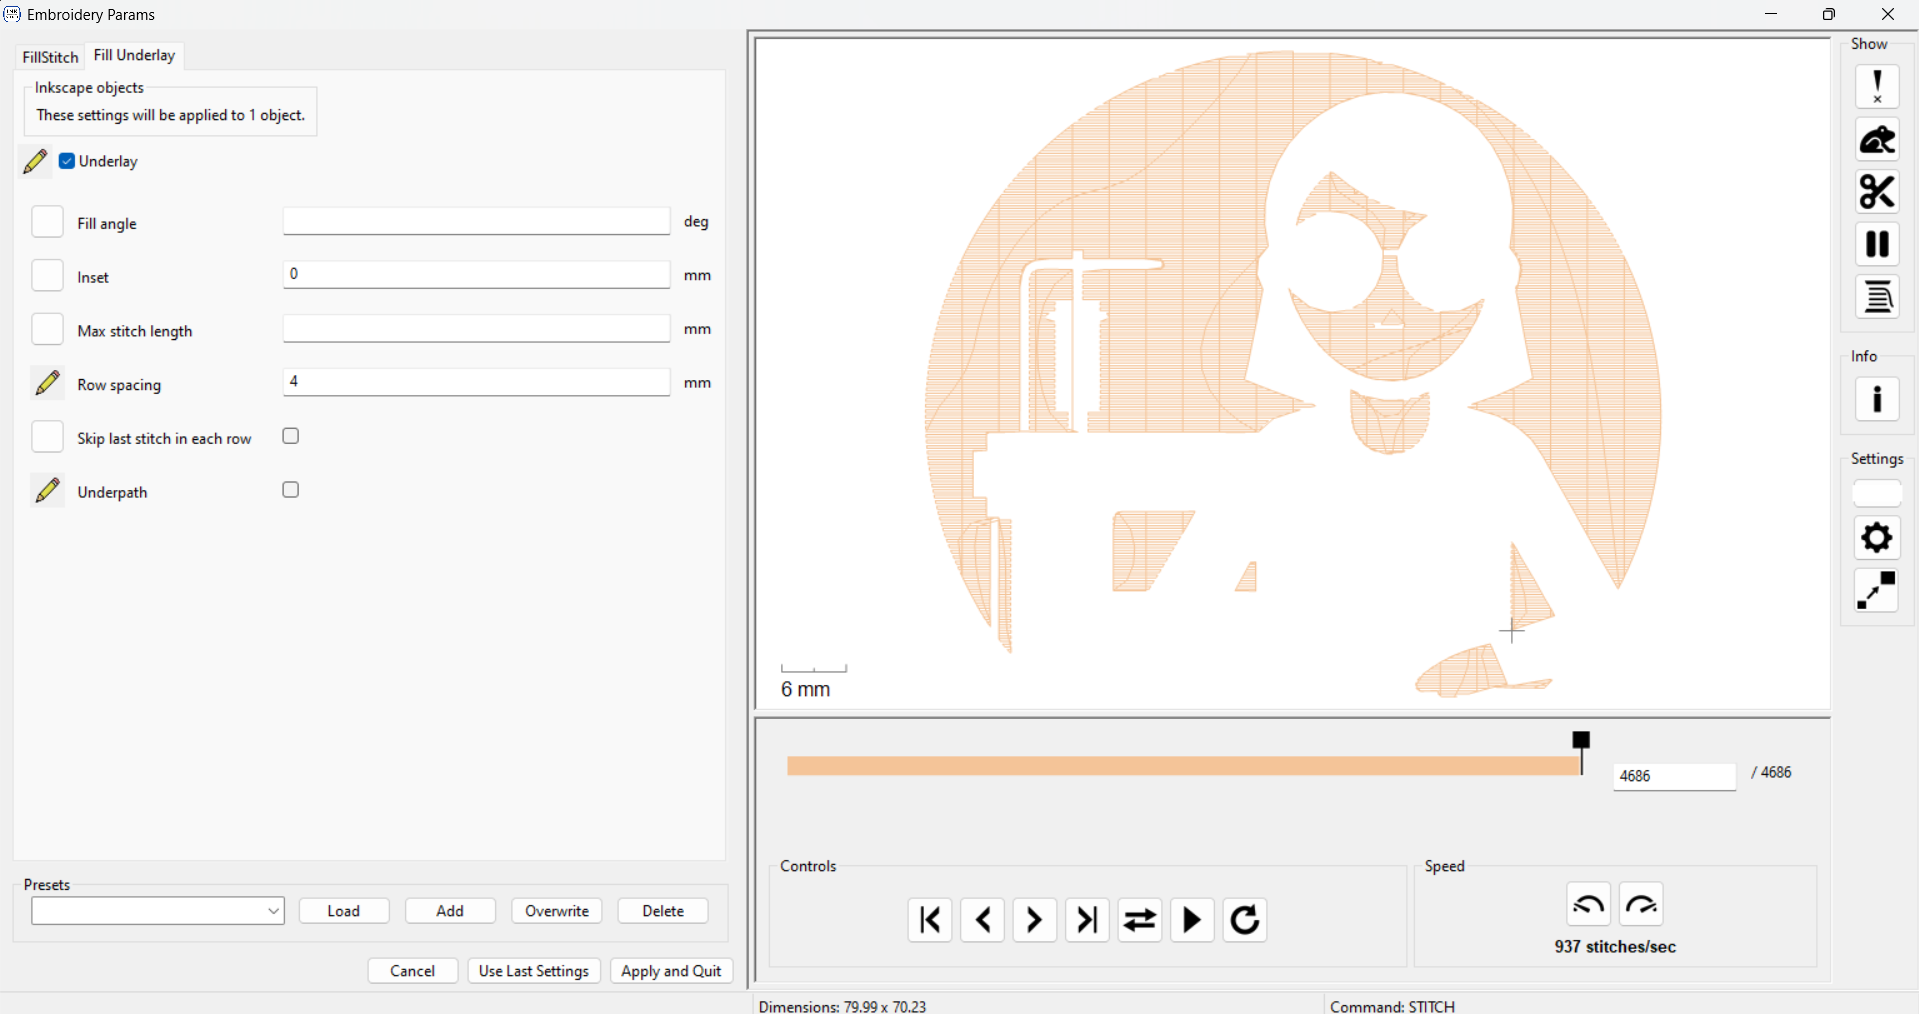Select the Fill Underlay tab
The image size is (1919, 1014).
(x=134, y=55)
